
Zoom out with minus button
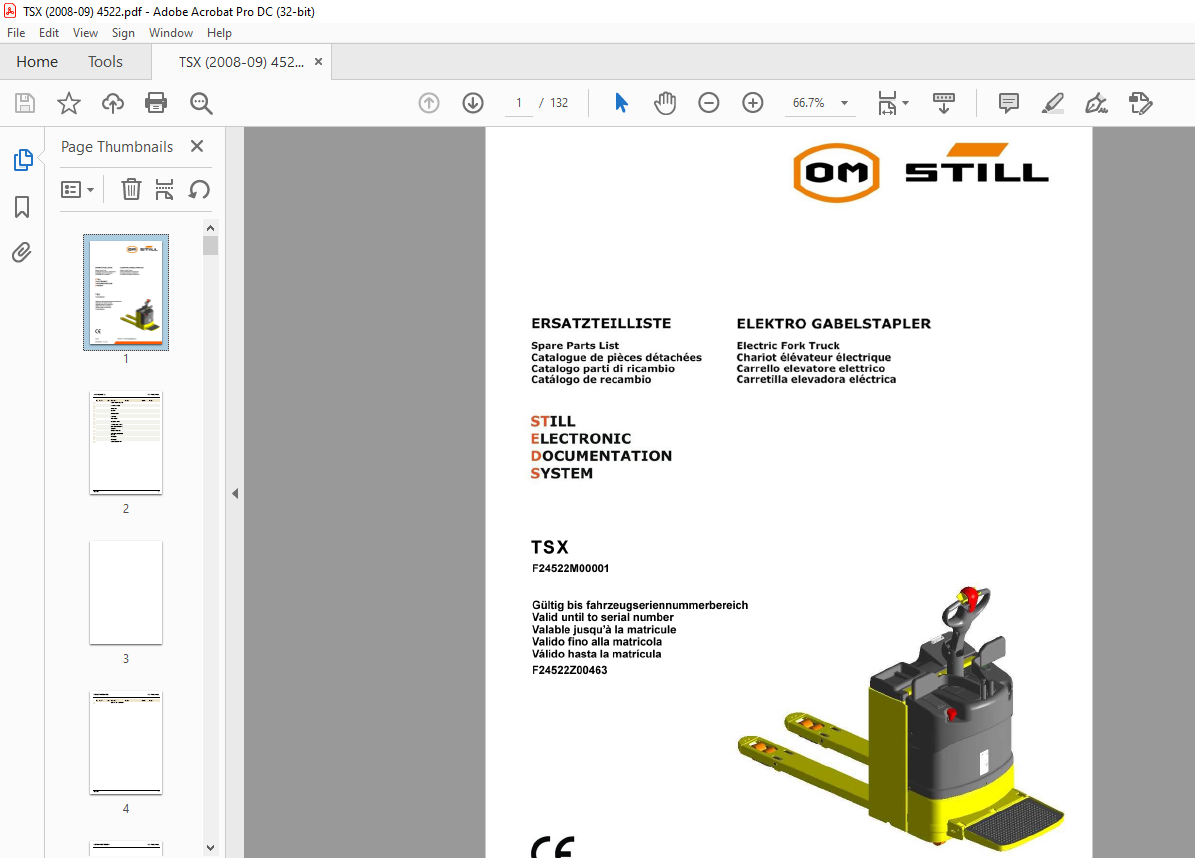click(709, 103)
